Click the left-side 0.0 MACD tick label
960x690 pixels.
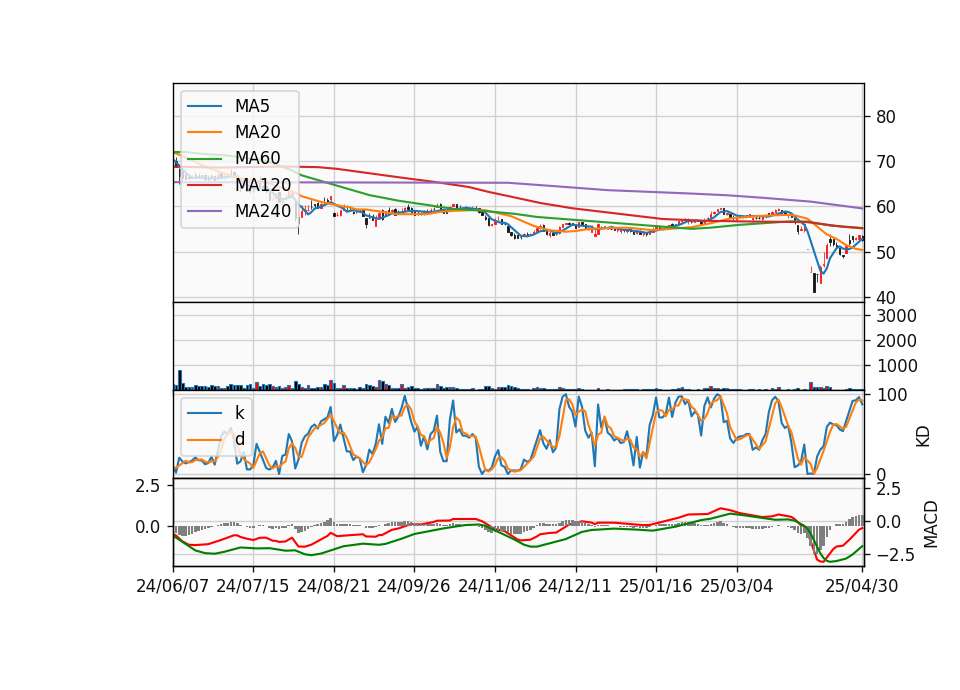[x=148, y=527]
